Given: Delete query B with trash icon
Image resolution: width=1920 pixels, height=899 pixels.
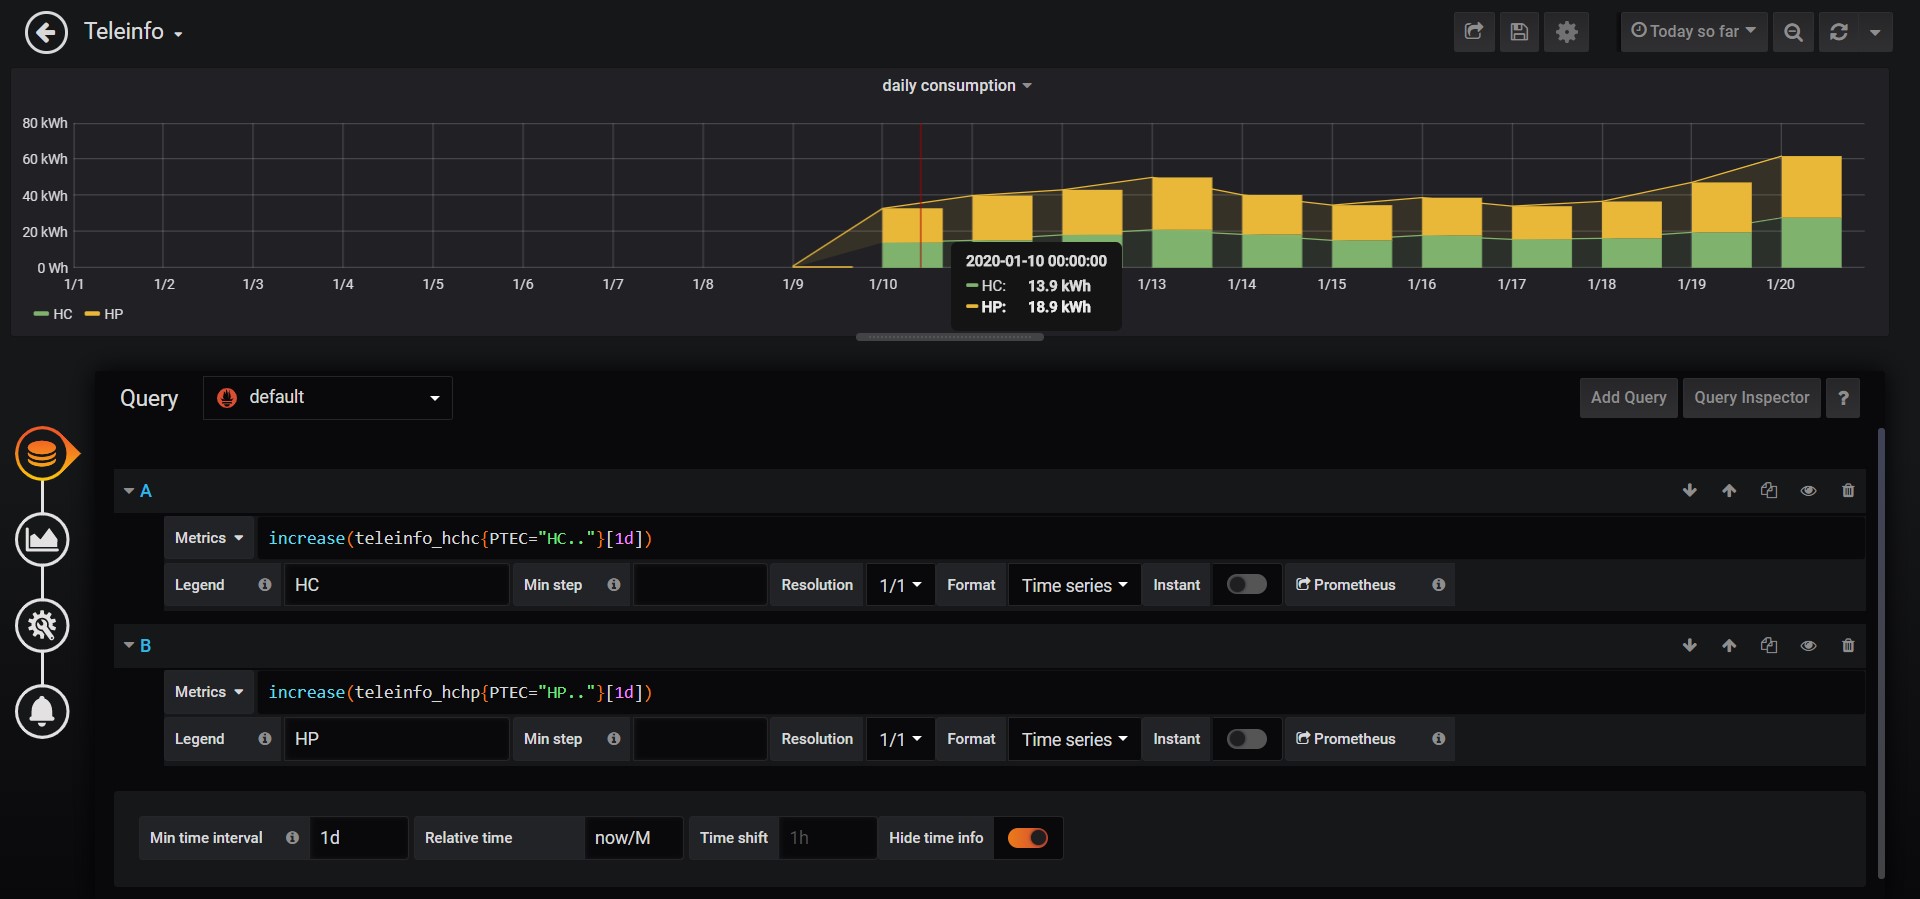Looking at the screenshot, I should 1848,645.
